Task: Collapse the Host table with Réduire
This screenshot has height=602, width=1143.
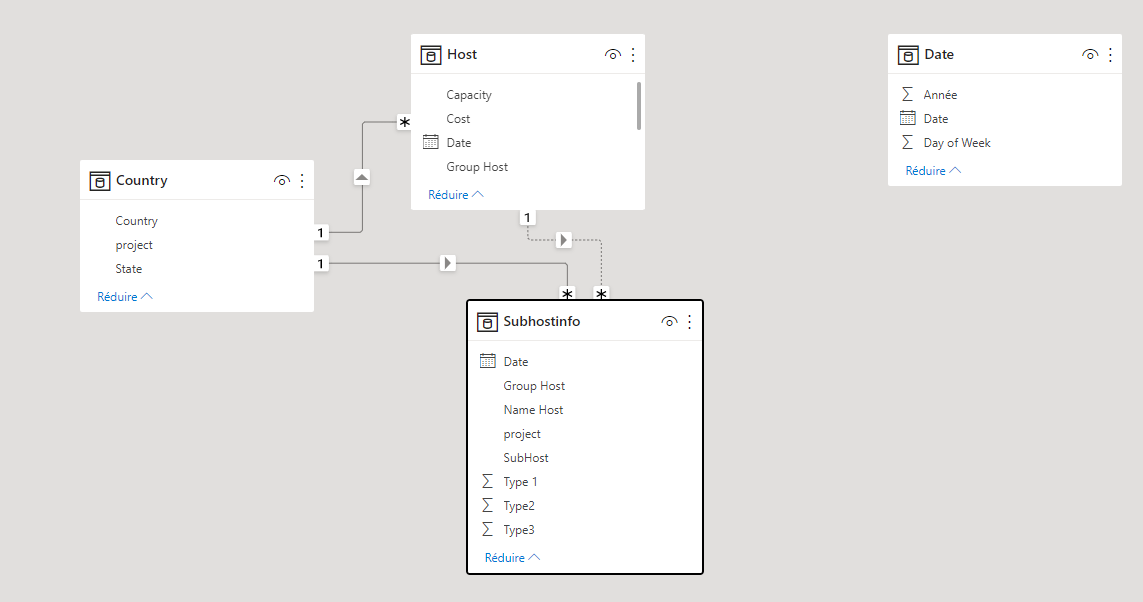Action: click(456, 195)
